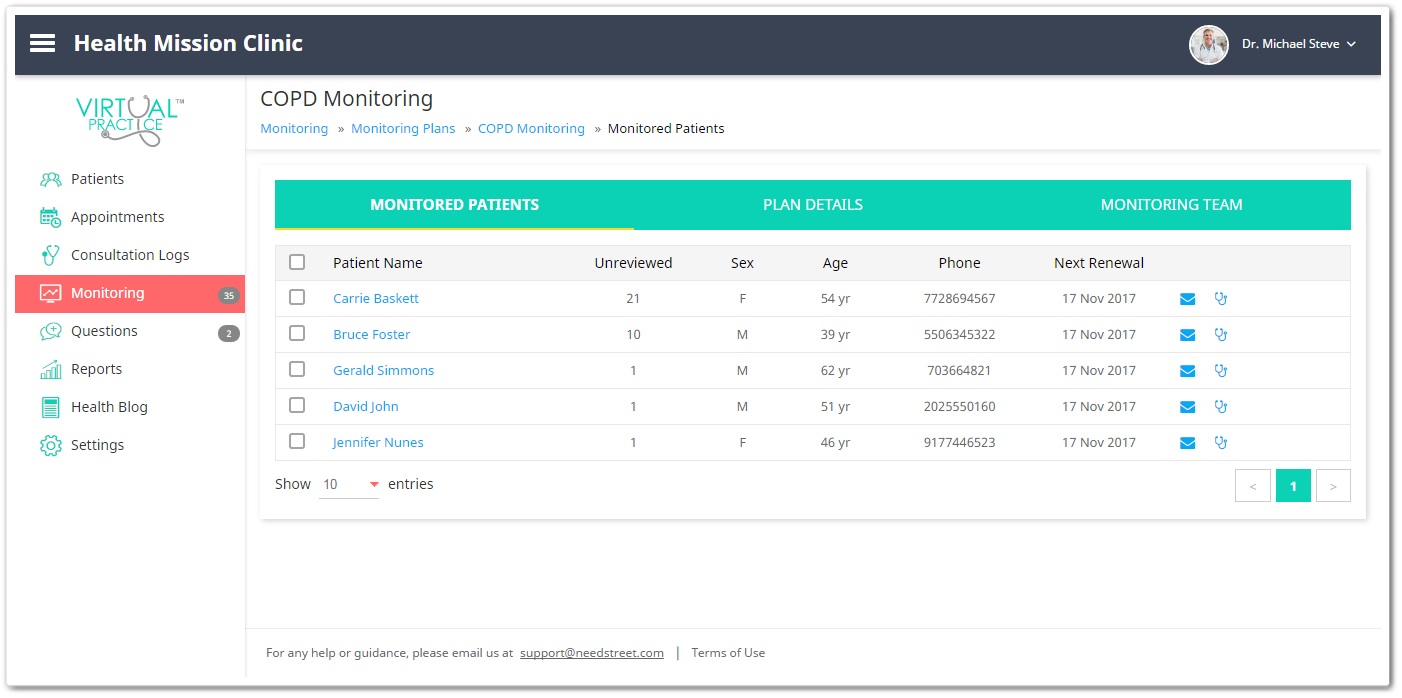Click the Monitoring chart icon in sidebar
The image size is (1402, 698).
point(50,293)
